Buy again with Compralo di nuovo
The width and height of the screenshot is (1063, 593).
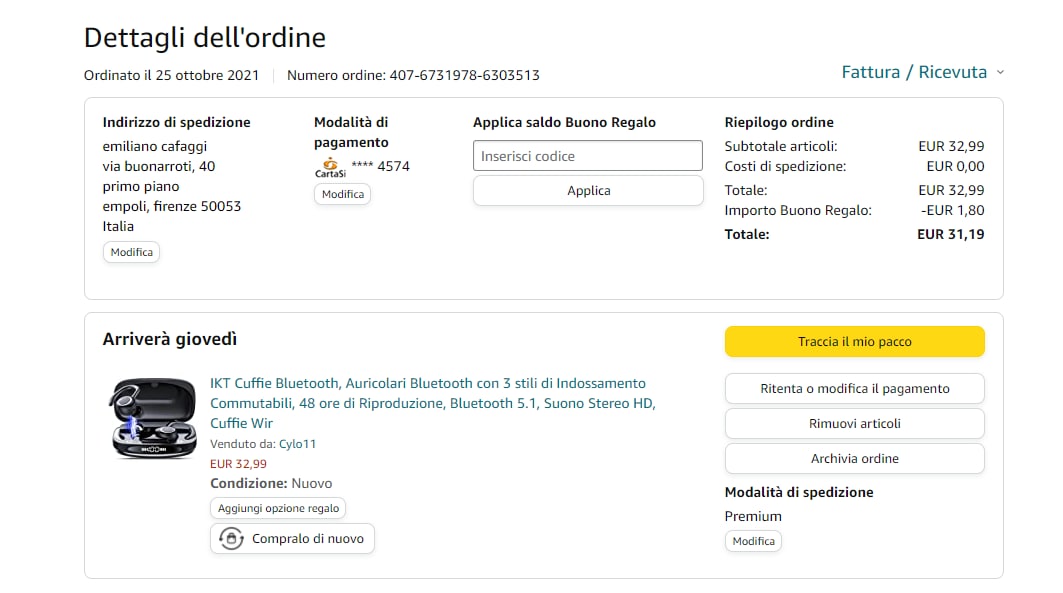308,539
